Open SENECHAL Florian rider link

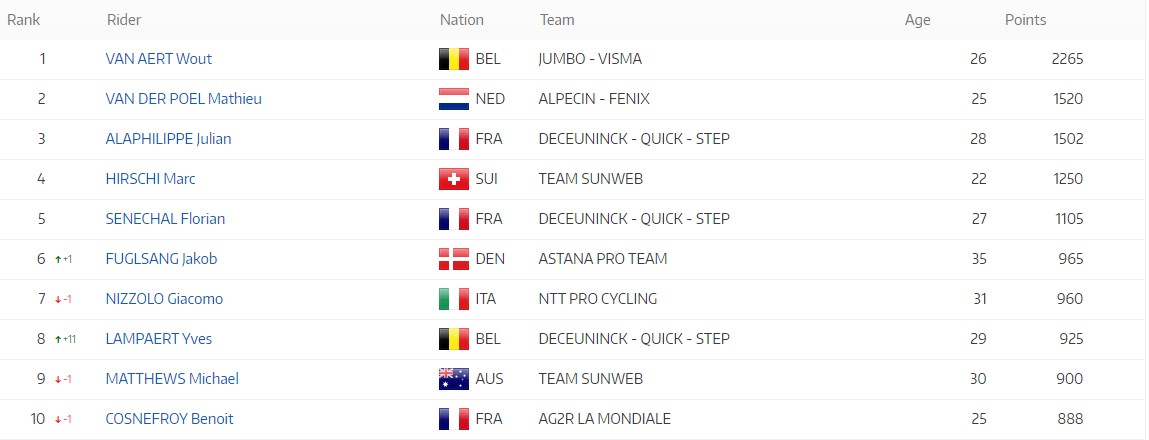tap(165, 219)
